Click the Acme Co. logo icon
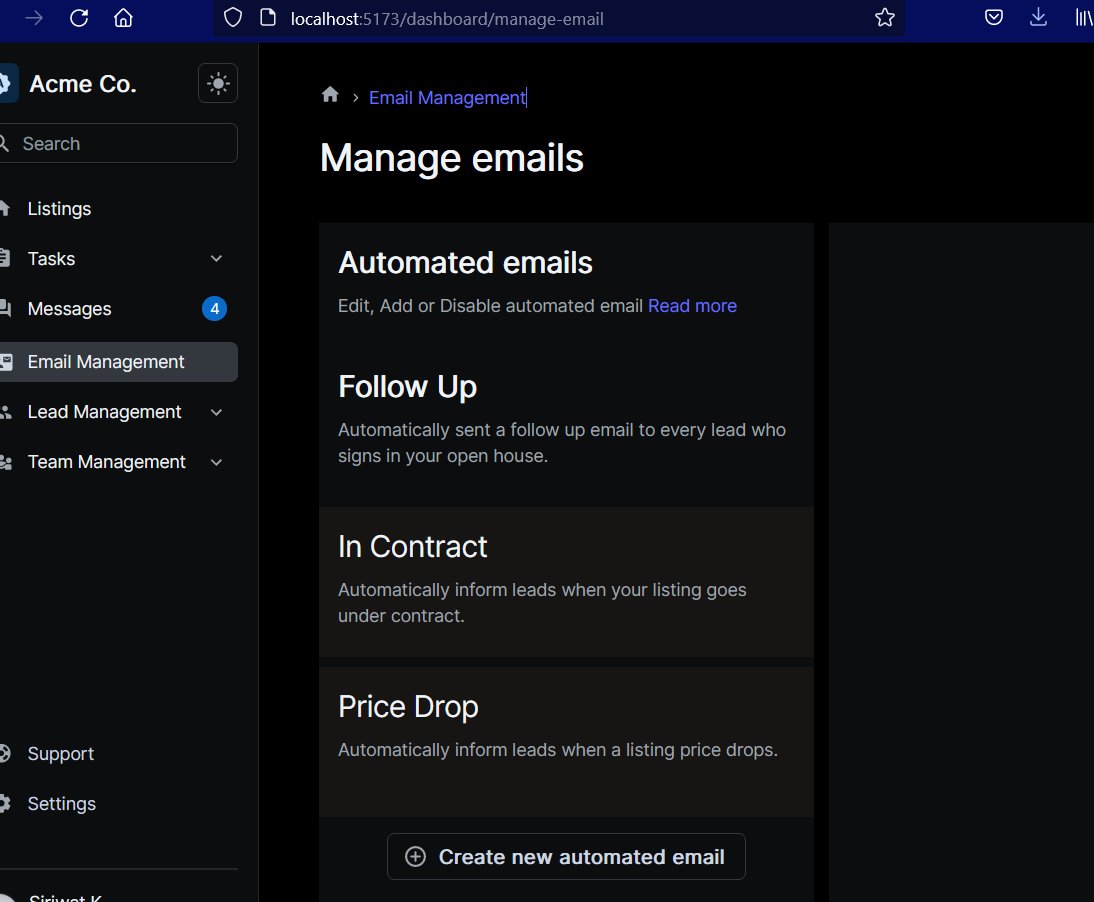 coord(7,84)
